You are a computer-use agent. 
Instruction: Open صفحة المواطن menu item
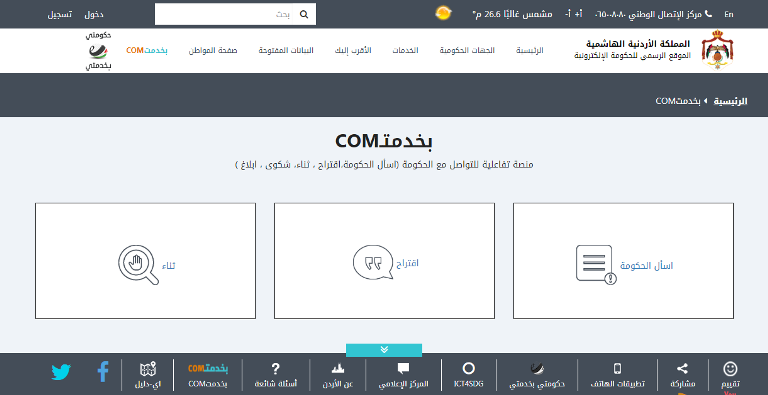tap(213, 50)
